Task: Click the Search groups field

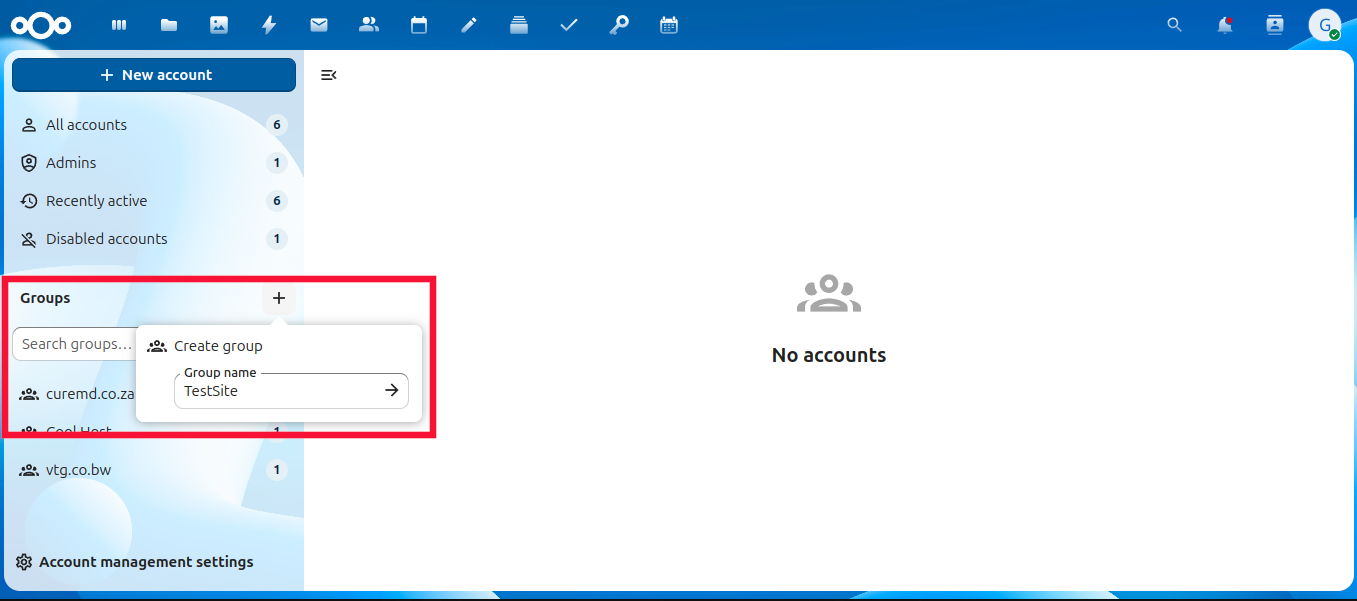Action: (76, 344)
